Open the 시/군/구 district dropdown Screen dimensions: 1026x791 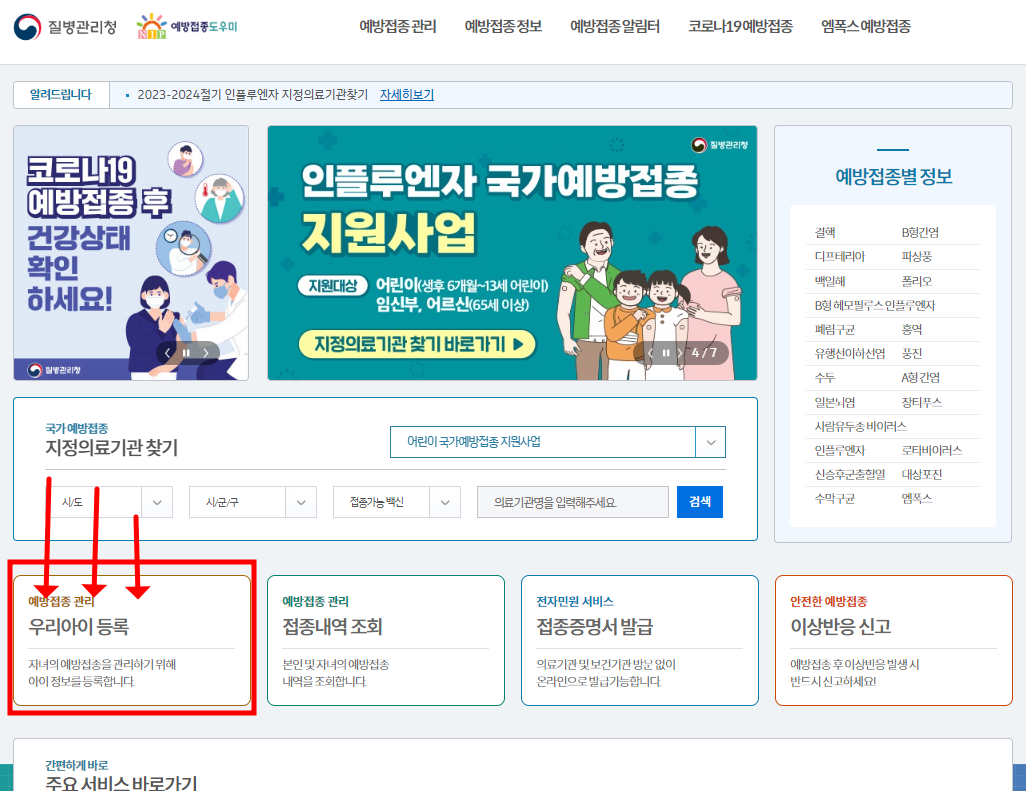point(252,501)
